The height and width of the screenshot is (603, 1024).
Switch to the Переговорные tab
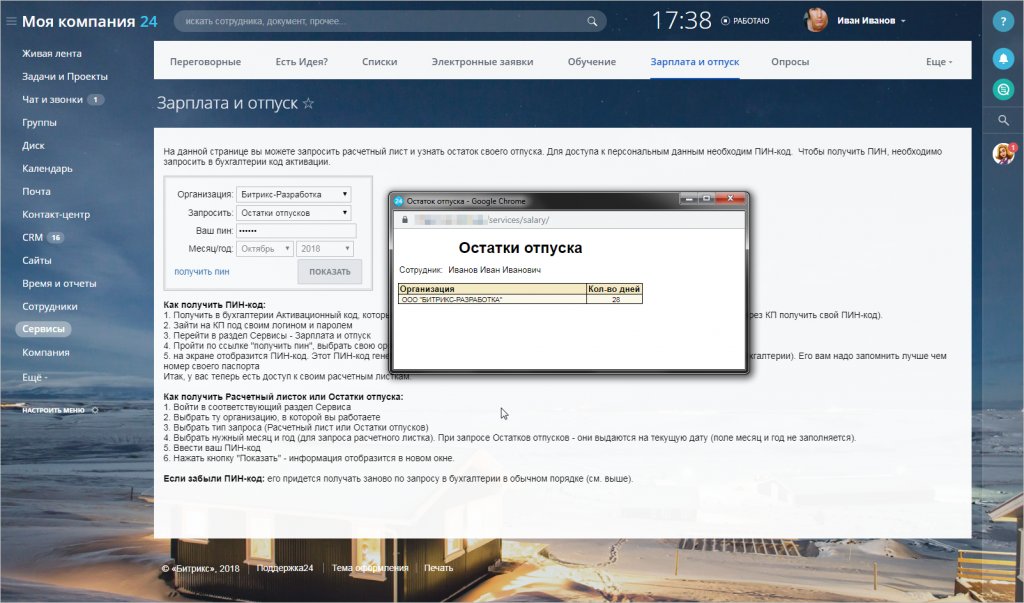[x=205, y=62]
